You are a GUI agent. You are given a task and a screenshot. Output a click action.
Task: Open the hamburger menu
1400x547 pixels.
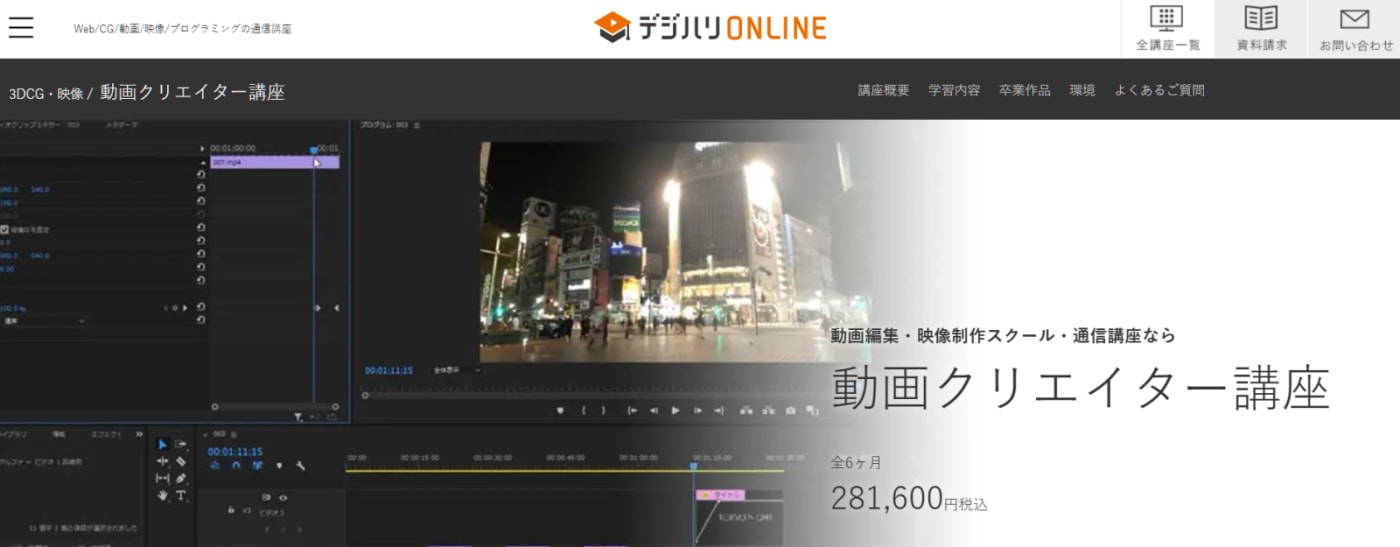[21, 28]
